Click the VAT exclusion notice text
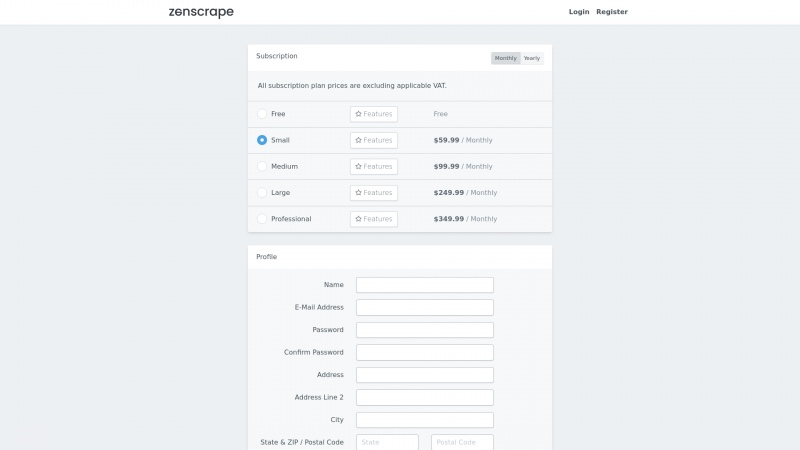 352,86
